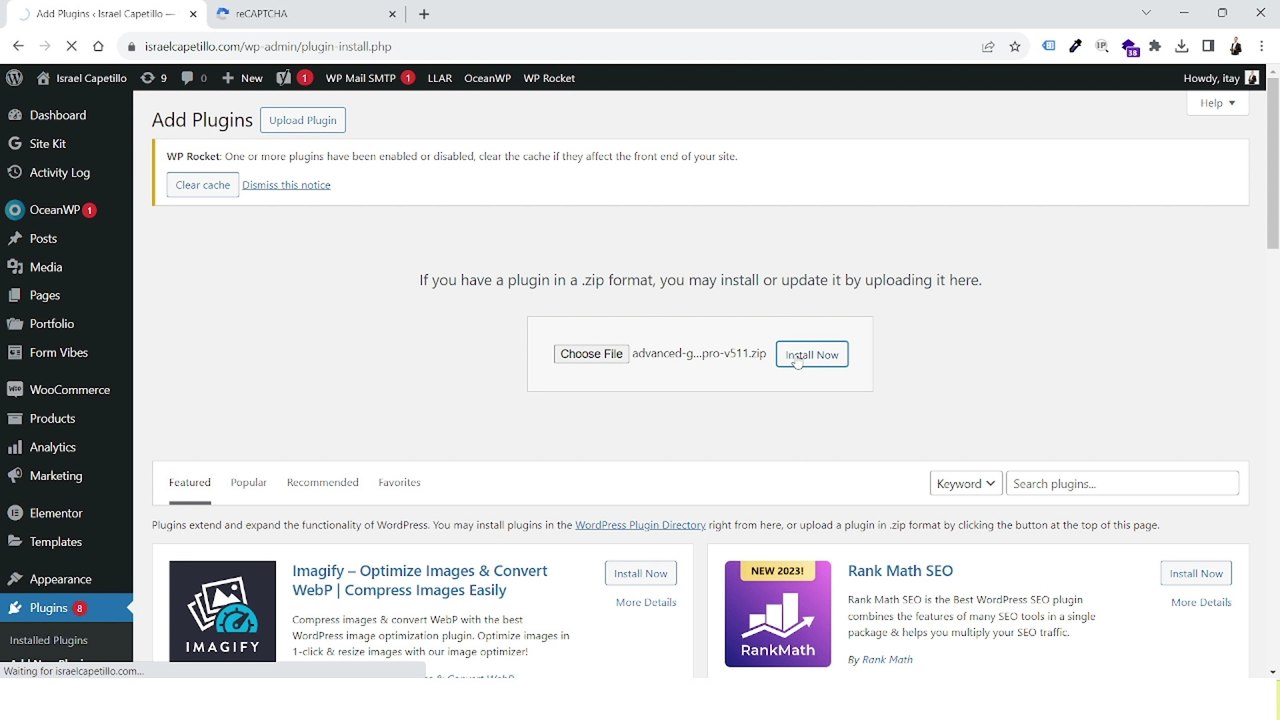The image size is (1280, 720).
Task: Open the Chrome extensions puzzle icon
Action: 1155,46
